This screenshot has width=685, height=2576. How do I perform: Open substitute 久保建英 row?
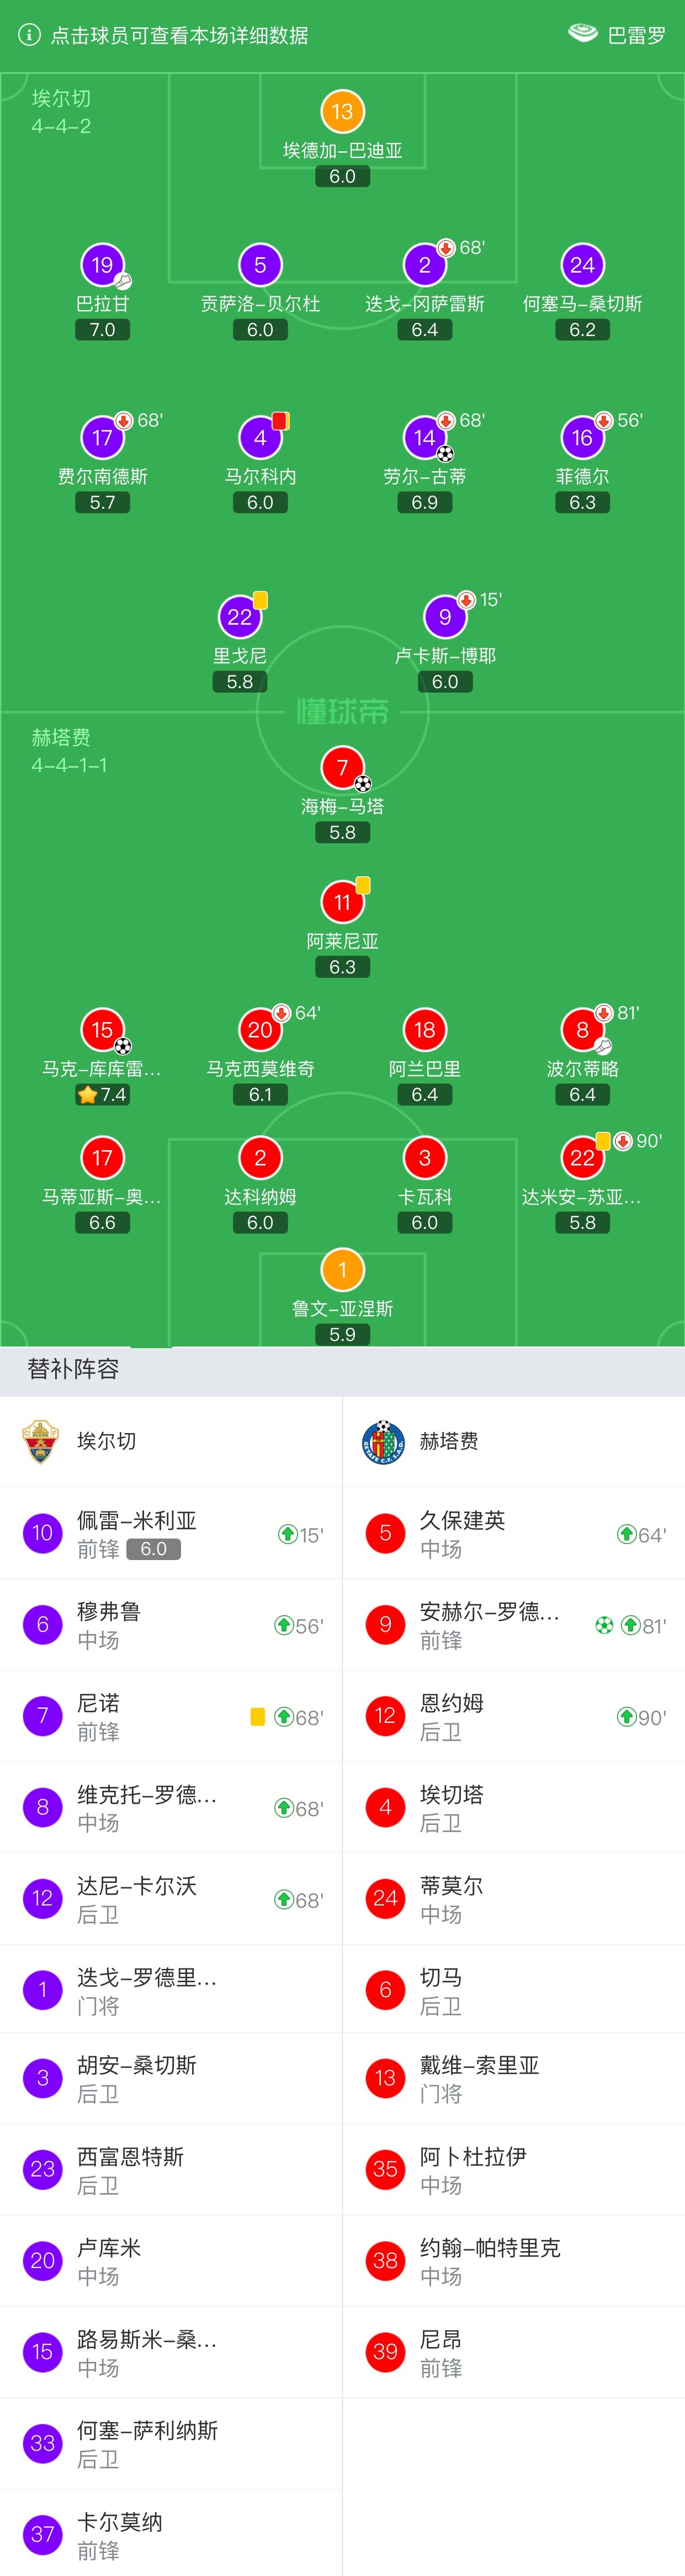tap(514, 1533)
